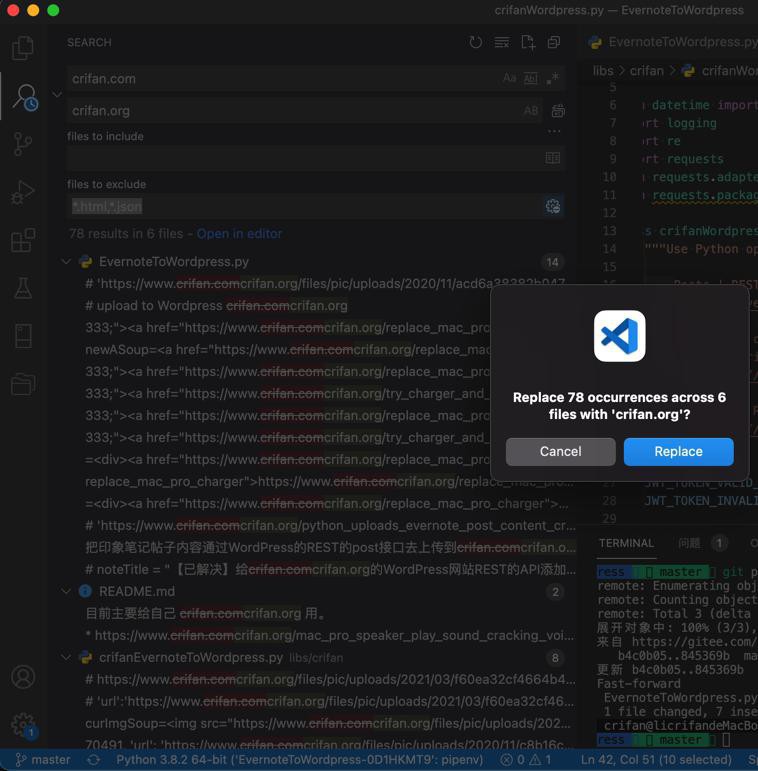Image resolution: width=758 pixels, height=771 pixels.
Task: Open the Extensions view
Action: (23, 240)
